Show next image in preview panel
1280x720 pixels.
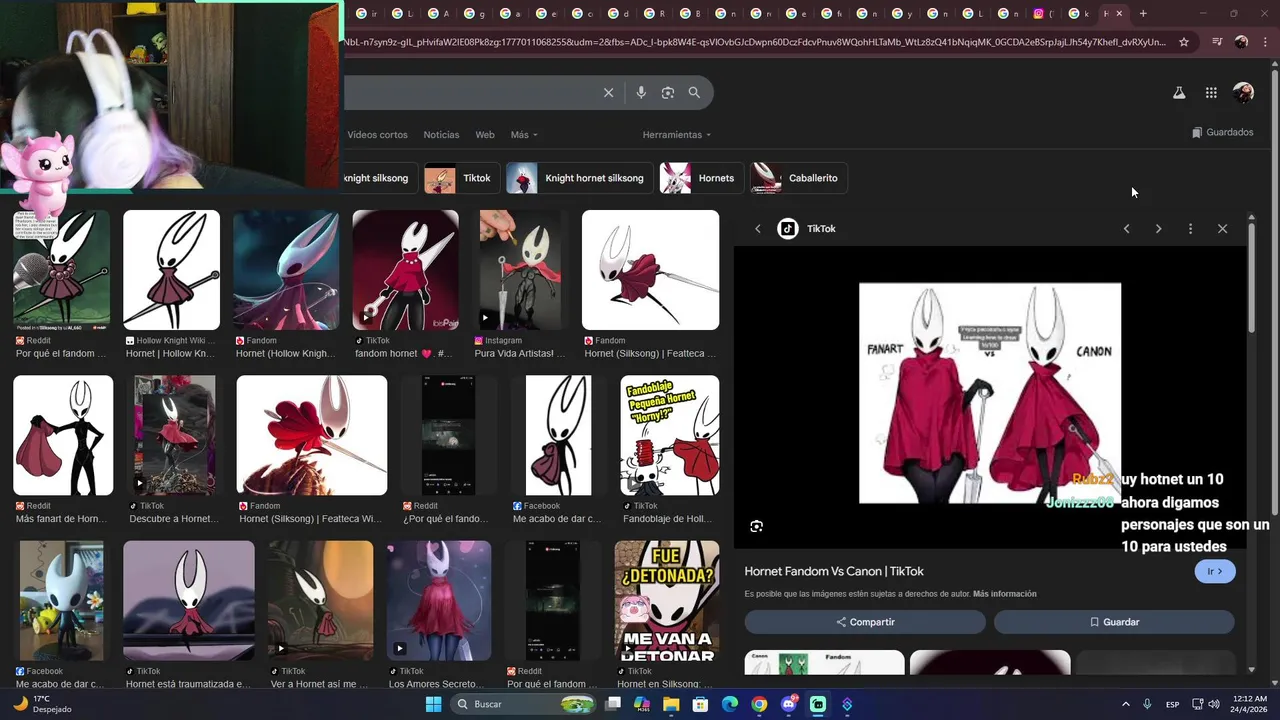click(x=1158, y=229)
